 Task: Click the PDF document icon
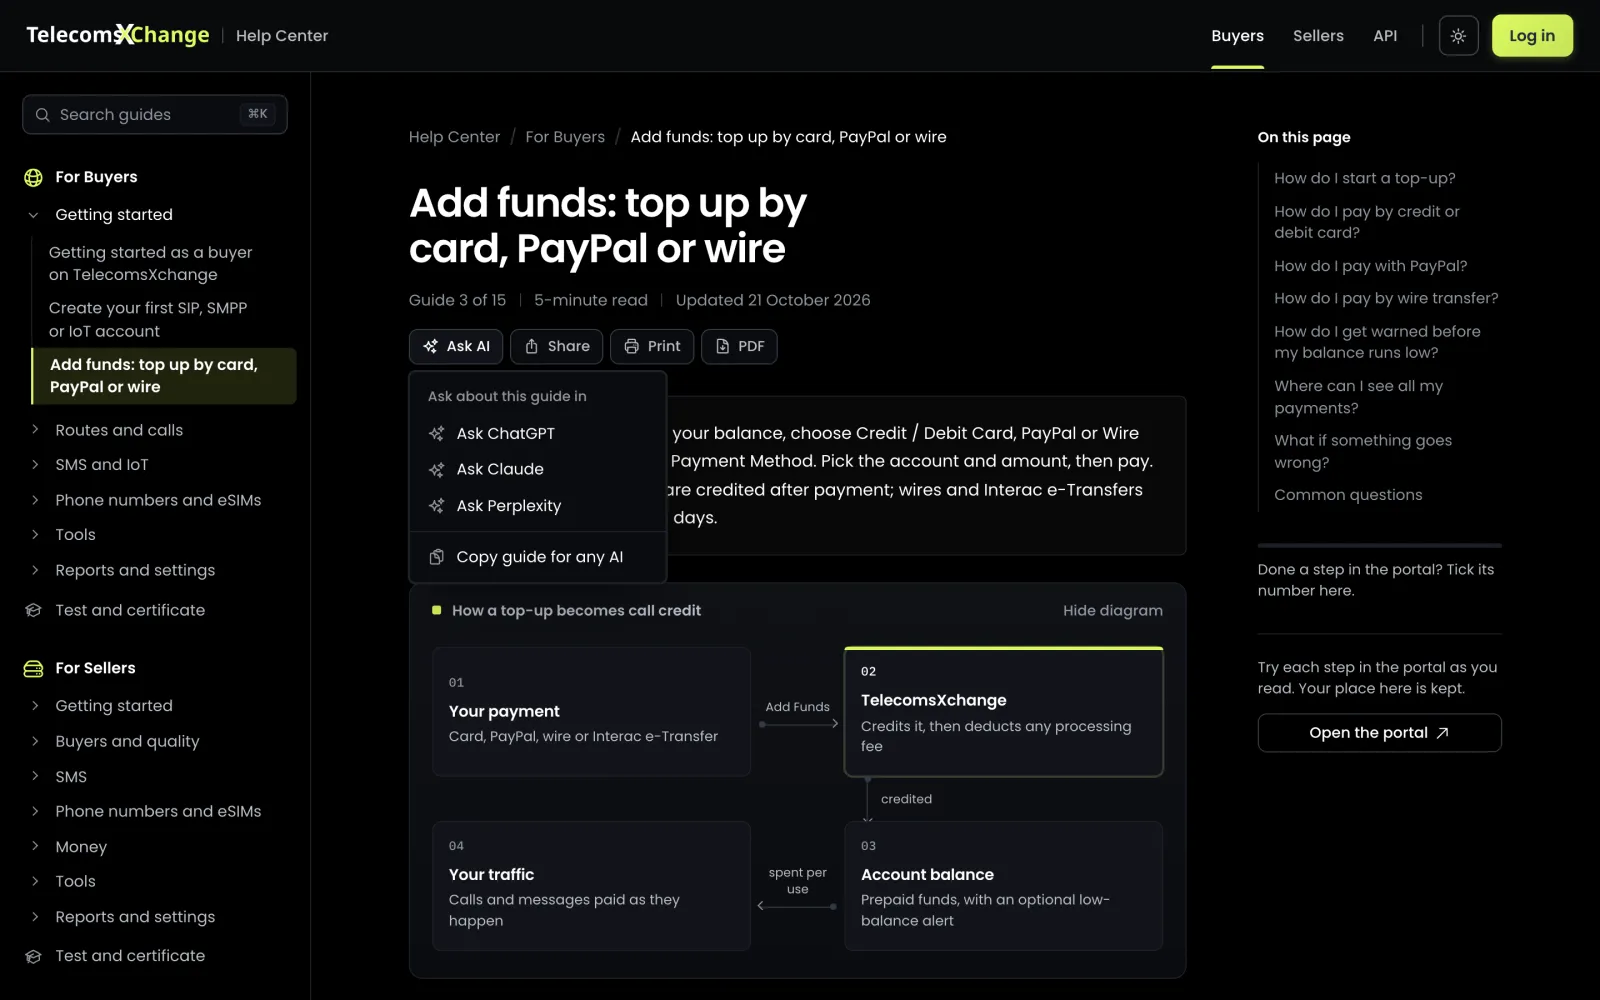723,346
